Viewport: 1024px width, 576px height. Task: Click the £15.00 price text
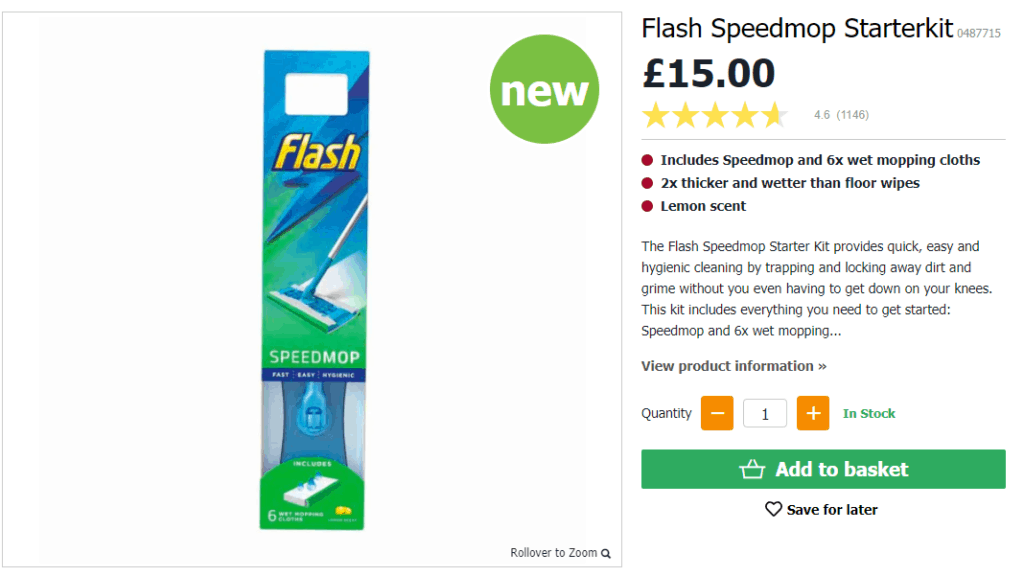709,72
